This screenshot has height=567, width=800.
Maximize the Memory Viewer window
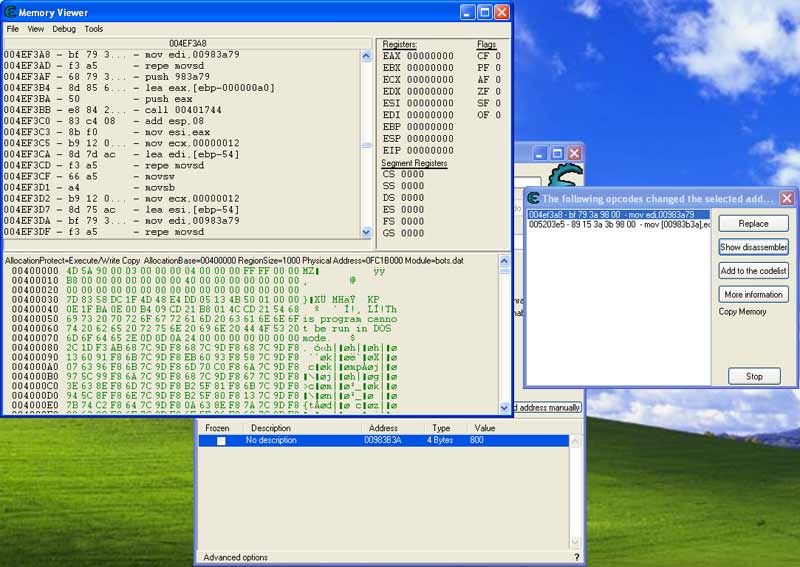point(484,12)
